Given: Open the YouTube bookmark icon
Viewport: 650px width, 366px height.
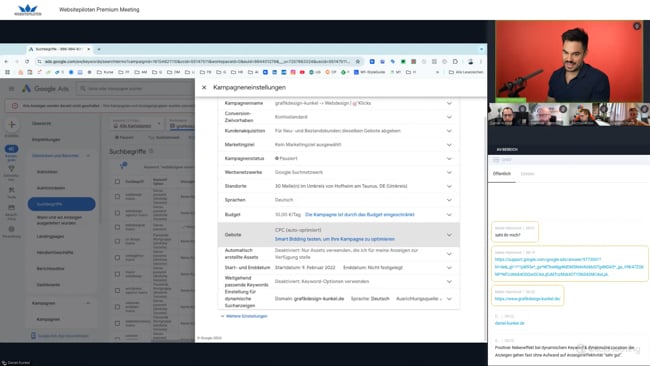Looking at the screenshot, I should point(302,72).
